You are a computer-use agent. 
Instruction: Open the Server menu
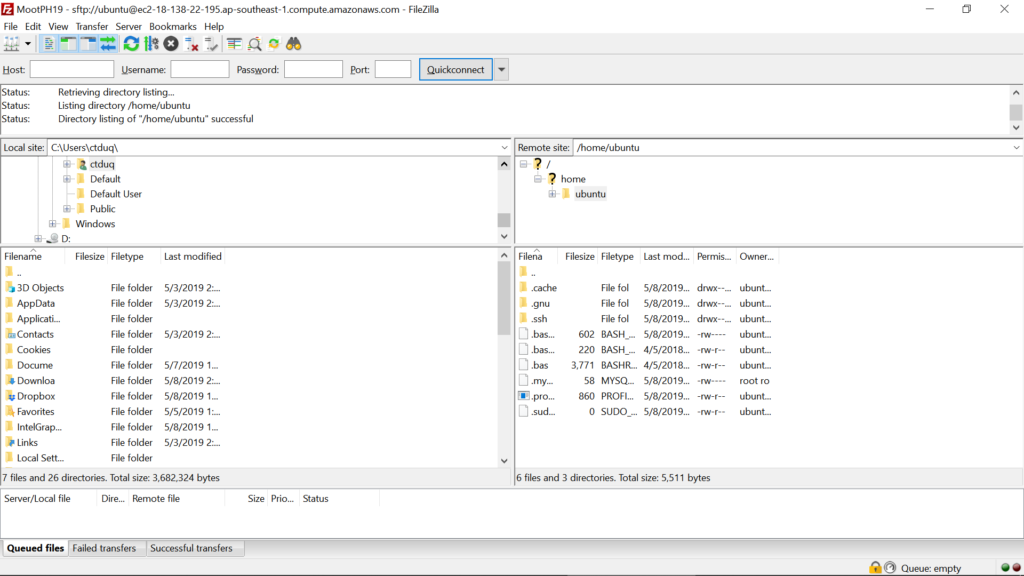(128, 27)
